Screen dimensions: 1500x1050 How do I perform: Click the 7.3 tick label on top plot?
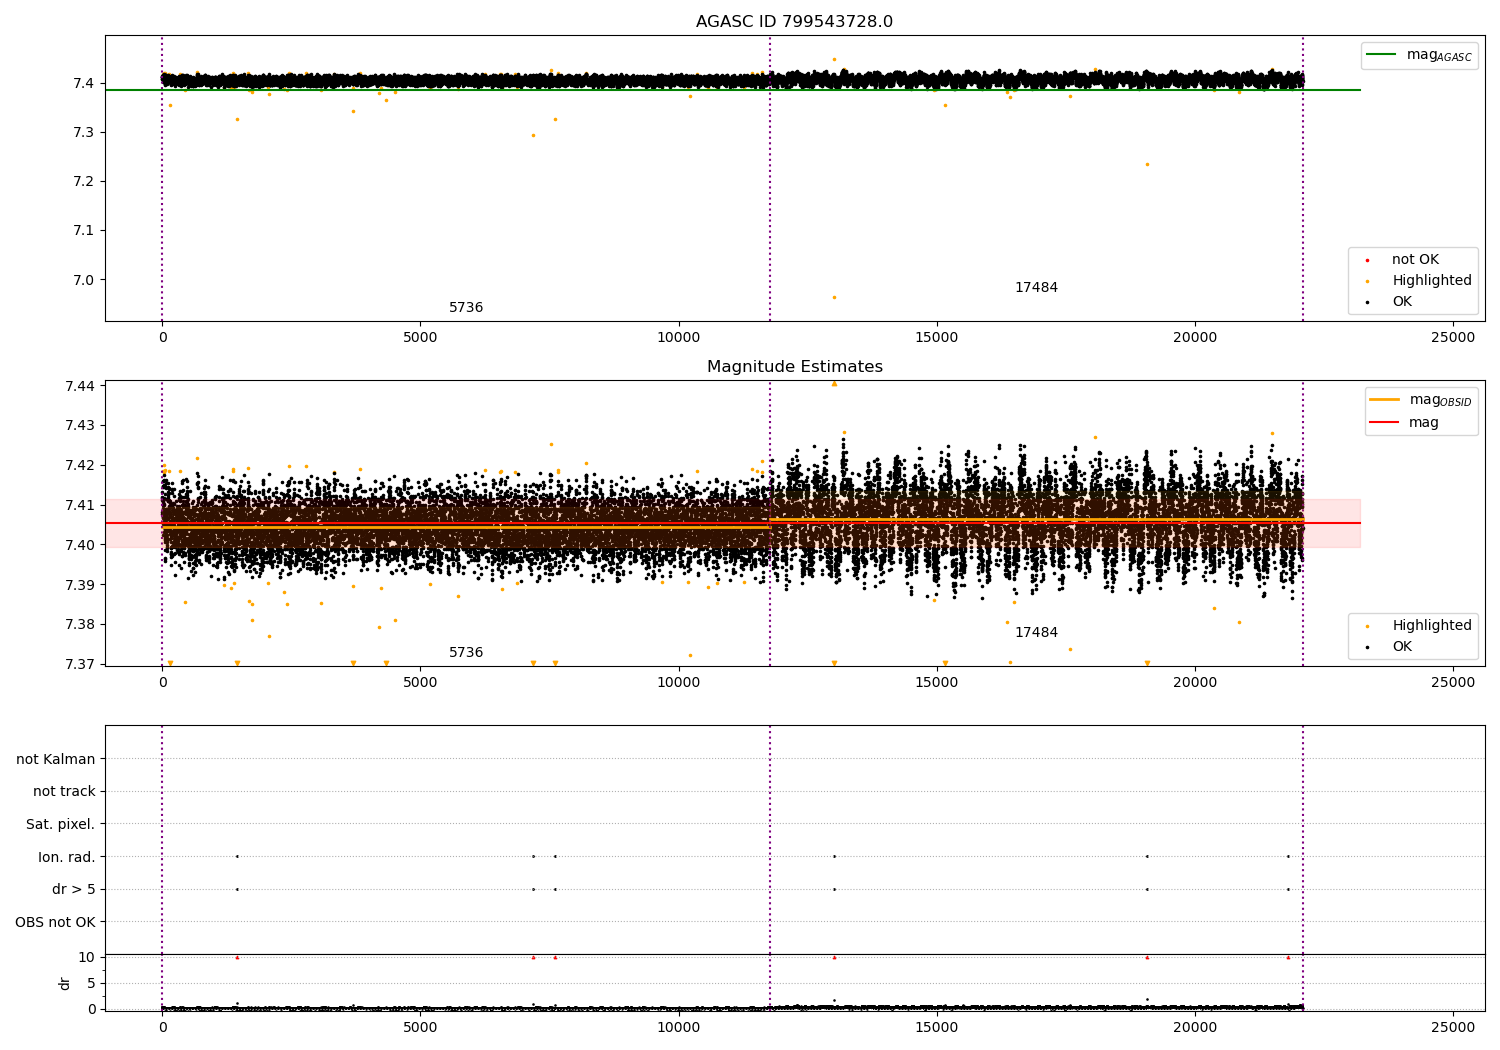point(82,133)
